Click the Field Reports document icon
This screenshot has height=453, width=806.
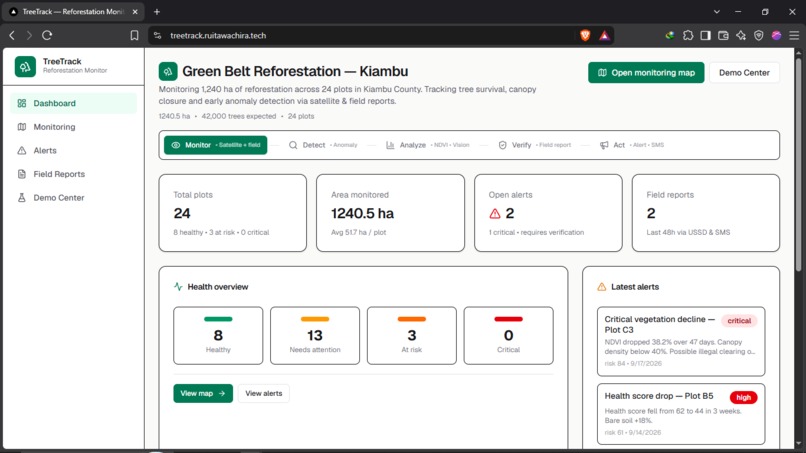pyautogui.click(x=22, y=174)
